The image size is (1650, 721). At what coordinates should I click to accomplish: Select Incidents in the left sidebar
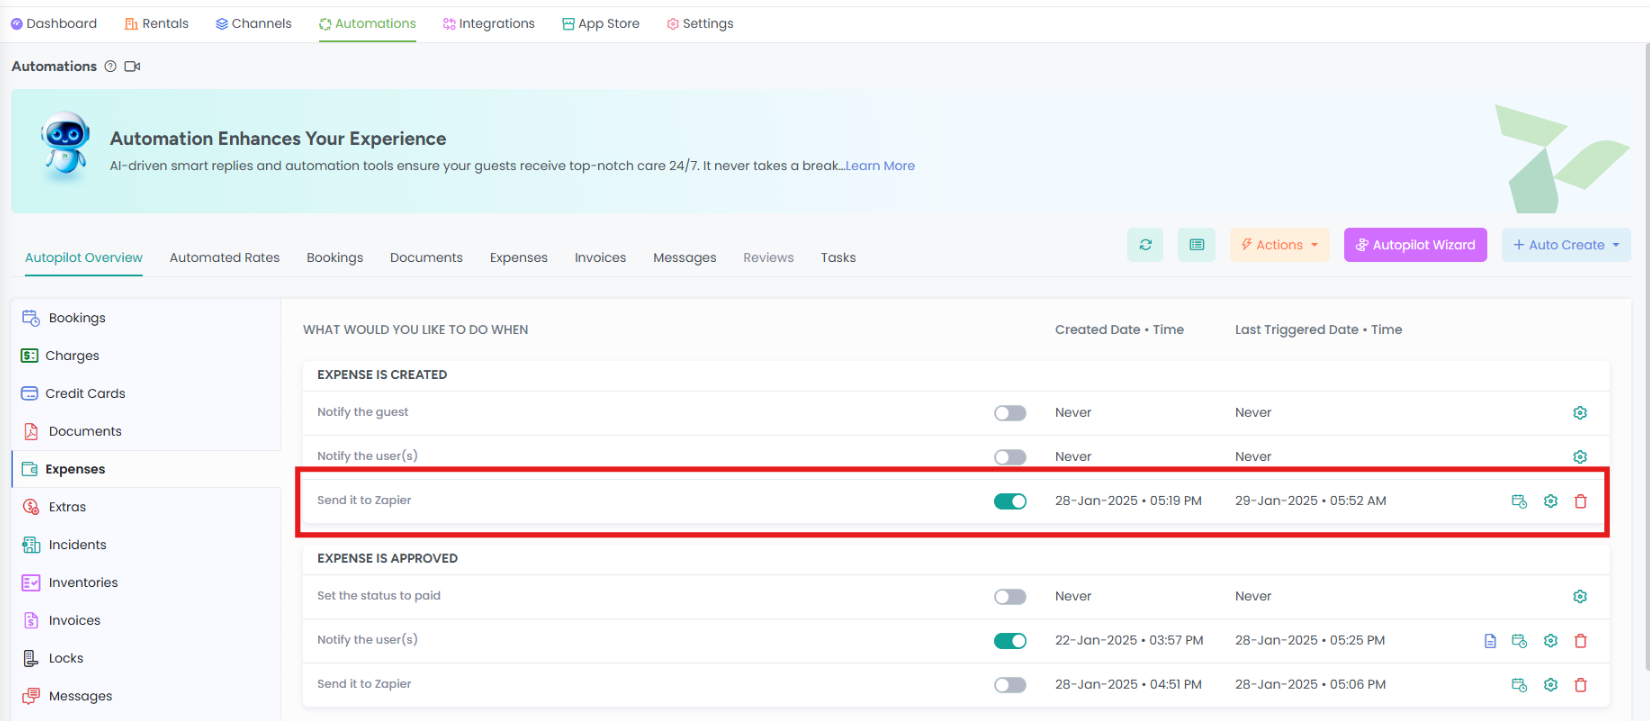[x=146, y=545]
